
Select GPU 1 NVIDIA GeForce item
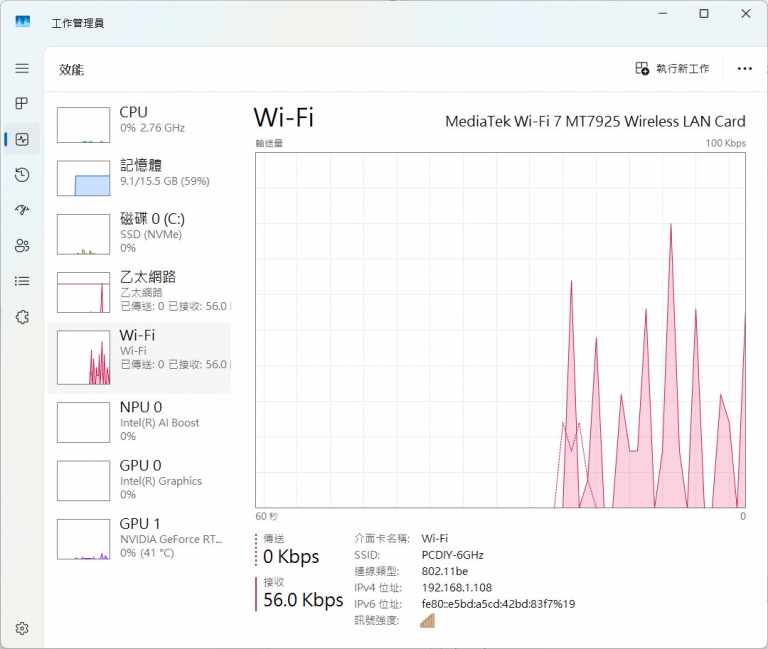(x=140, y=538)
